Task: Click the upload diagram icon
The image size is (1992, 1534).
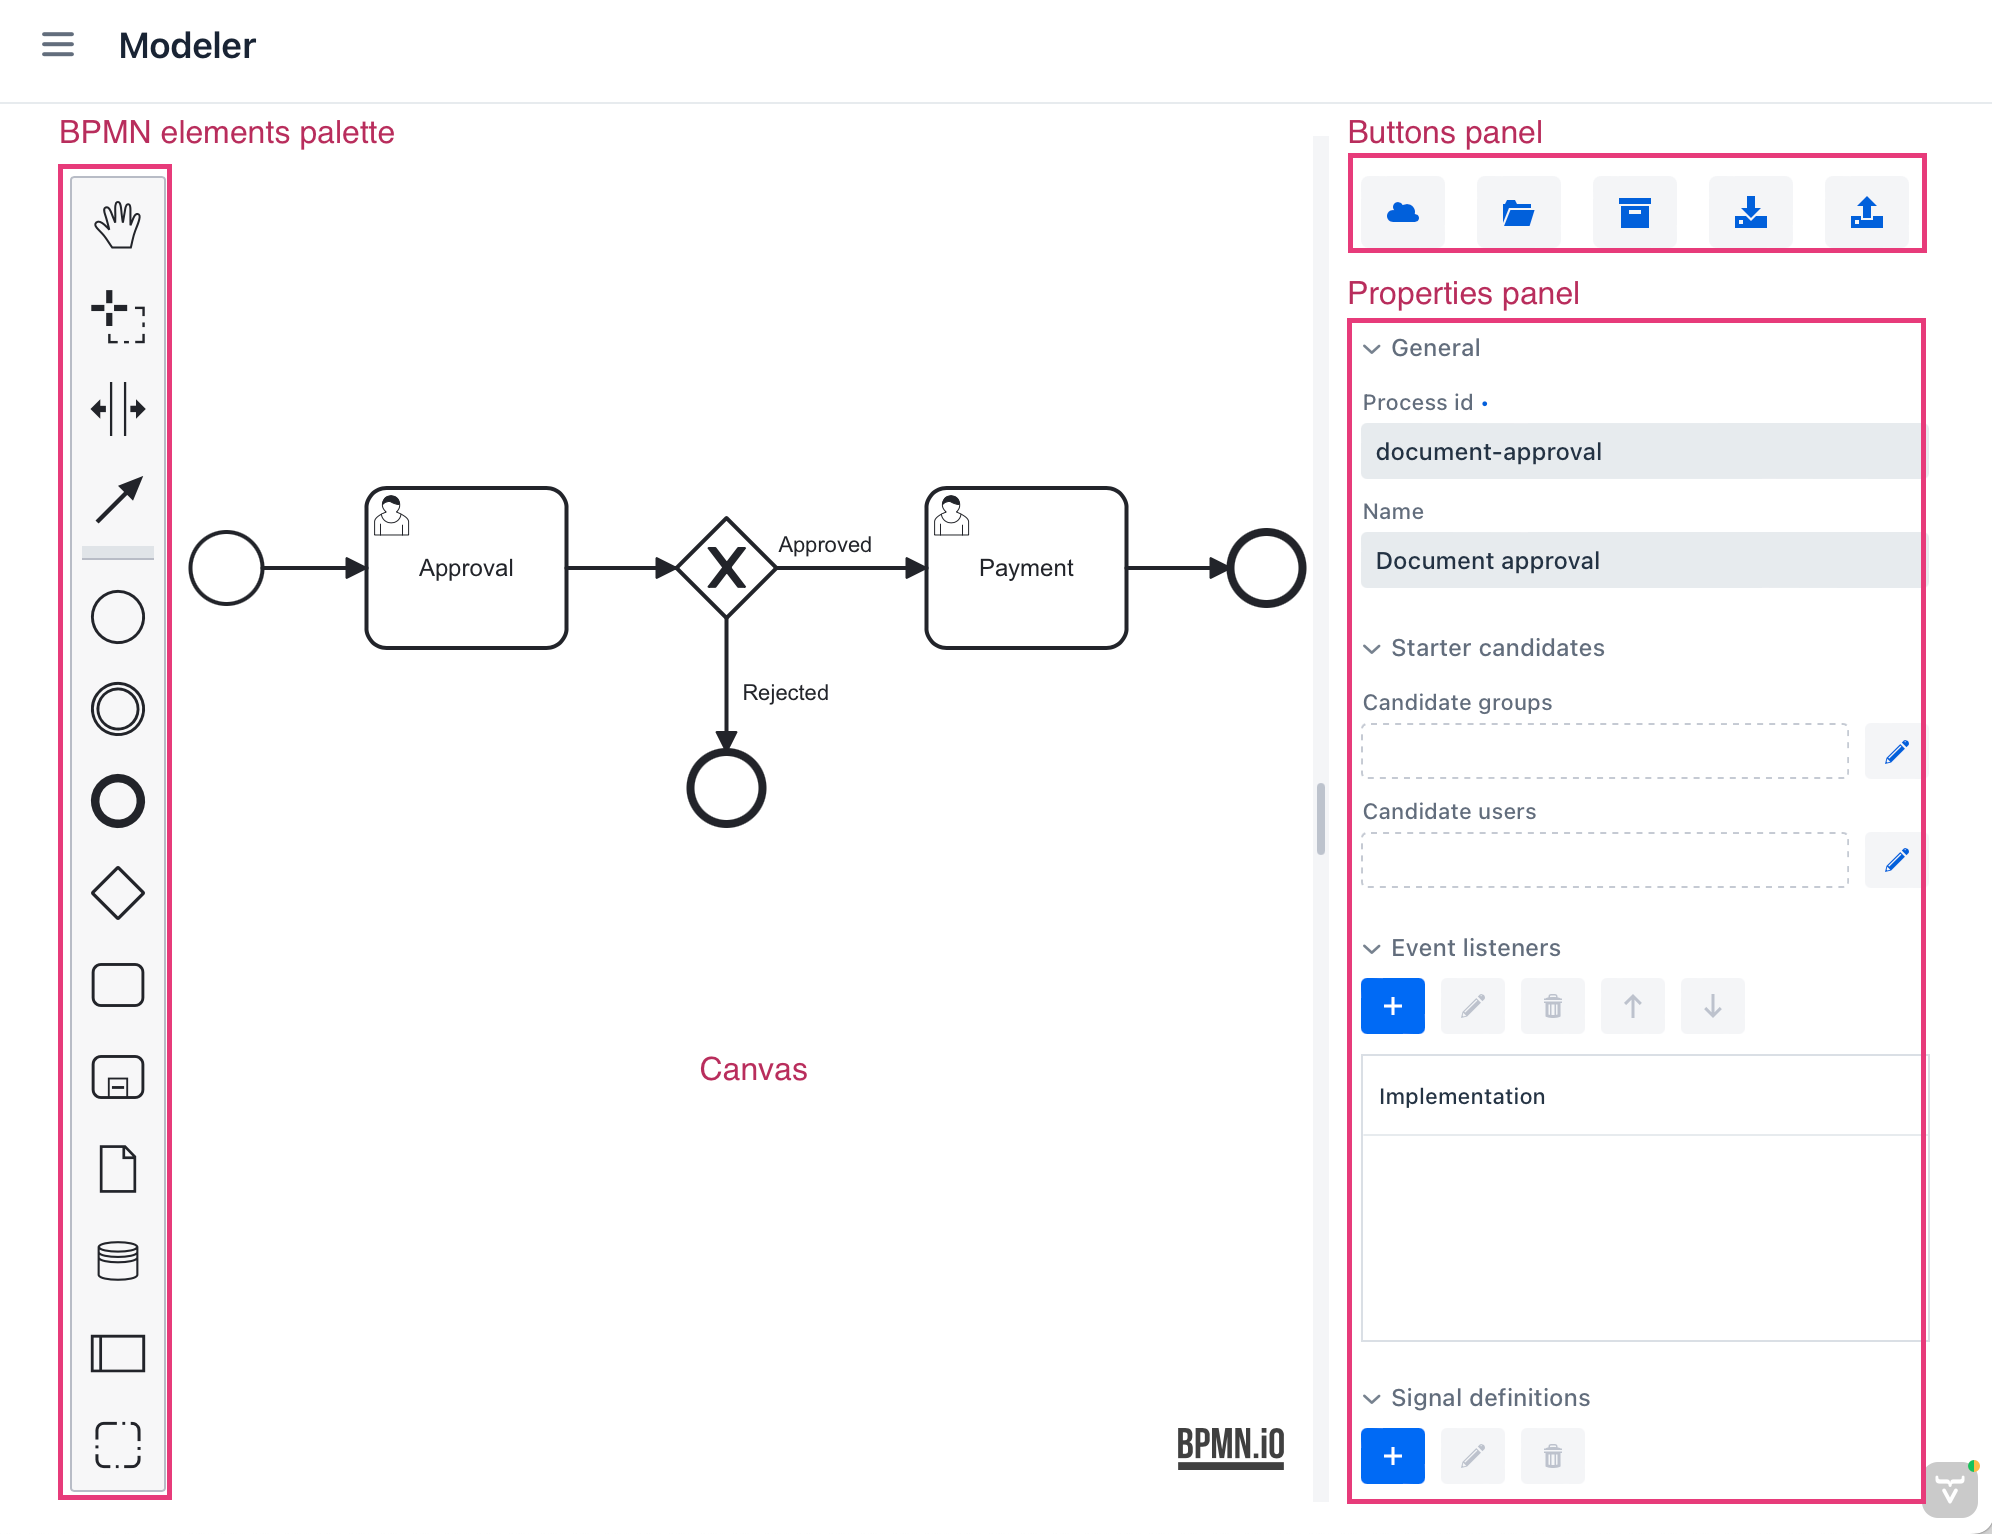Action: [1866, 211]
